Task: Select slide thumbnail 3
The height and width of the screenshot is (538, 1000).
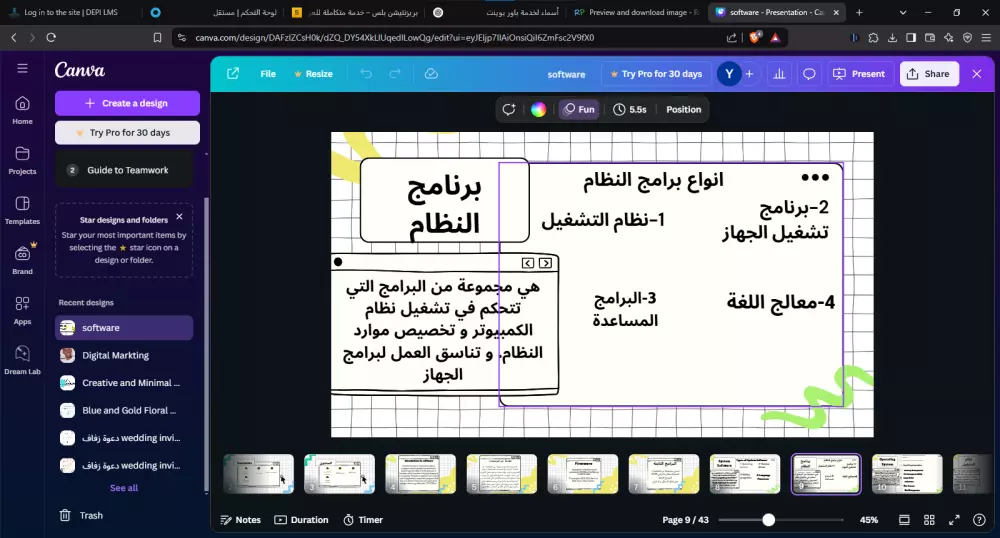Action: click(x=339, y=474)
